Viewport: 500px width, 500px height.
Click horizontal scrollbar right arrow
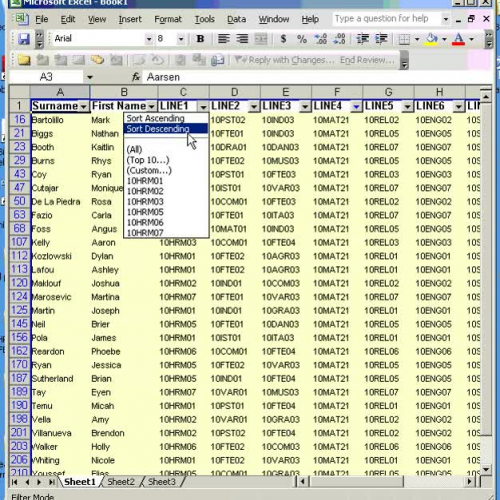pyautogui.click(x=469, y=481)
